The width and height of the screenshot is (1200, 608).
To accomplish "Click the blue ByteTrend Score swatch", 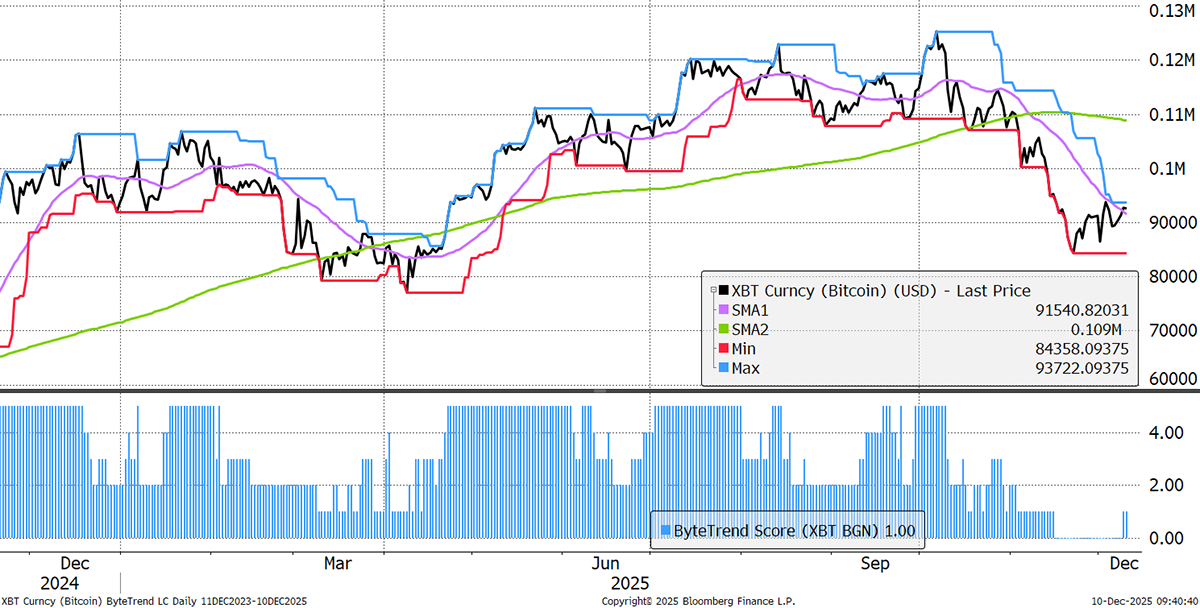I will (x=663, y=530).
